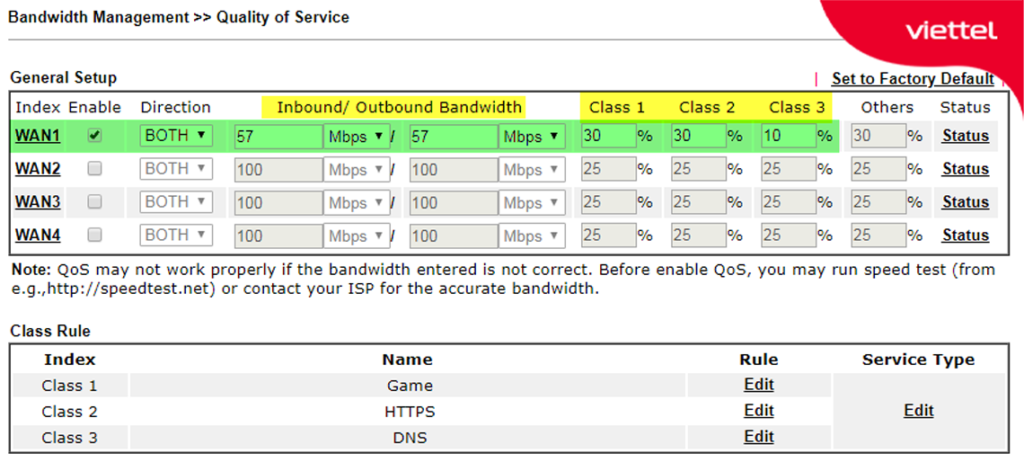Click WAN1 inbound bandwidth field
The width and height of the screenshot is (1024, 462).
pyautogui.click(x=277, y=137)
